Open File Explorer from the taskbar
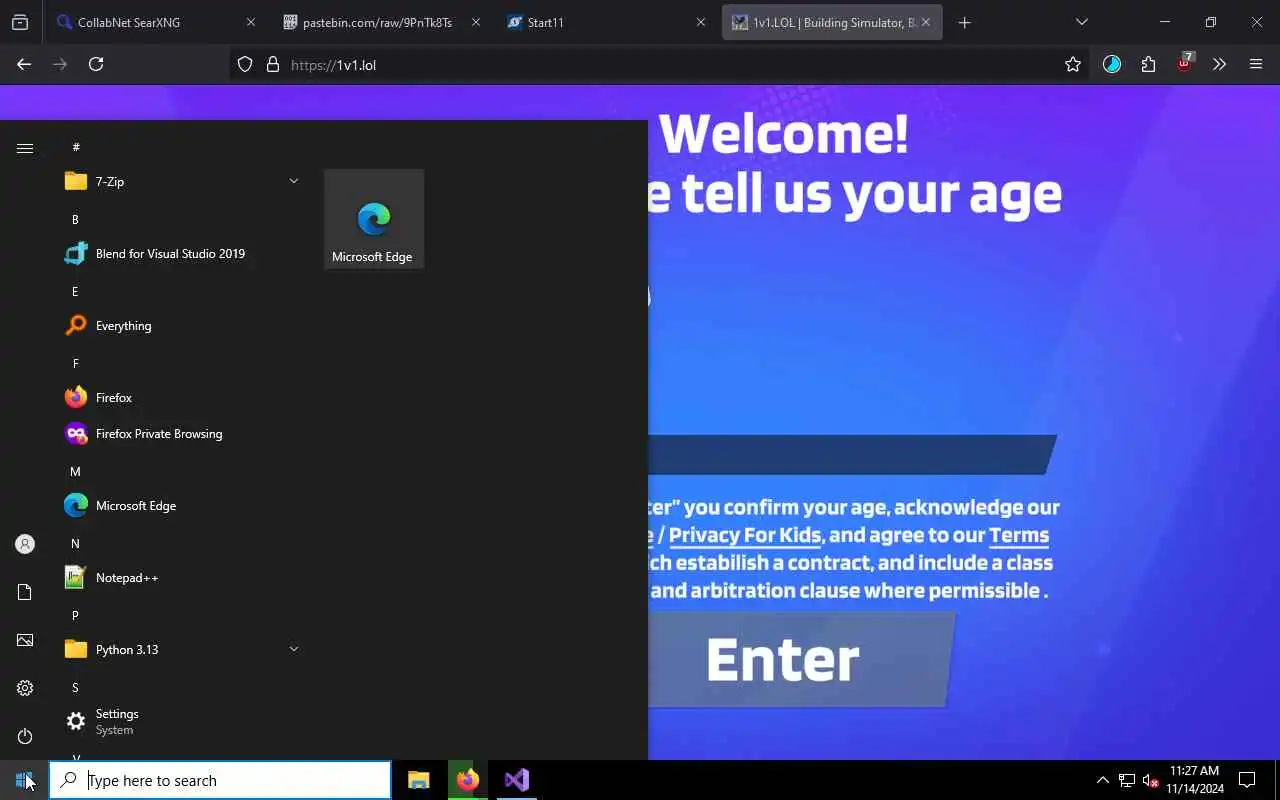The width and height of the screenshot is (1280, 800). point(419,780)
